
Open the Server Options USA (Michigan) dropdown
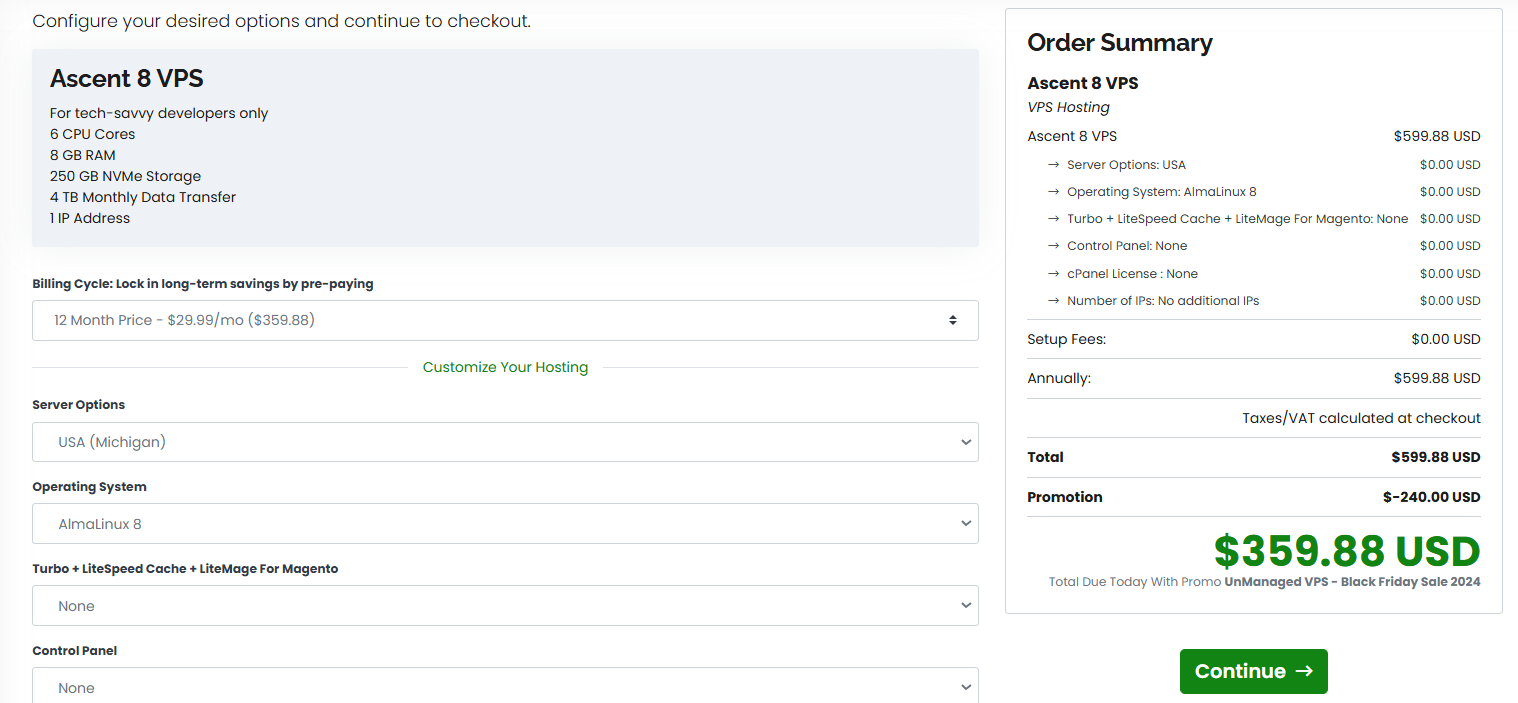tap(505, 442)
